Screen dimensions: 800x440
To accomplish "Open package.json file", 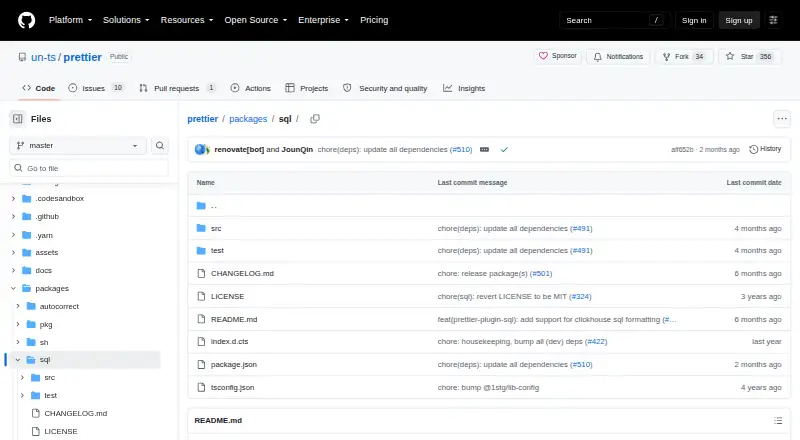I will [x=234, y=364].
